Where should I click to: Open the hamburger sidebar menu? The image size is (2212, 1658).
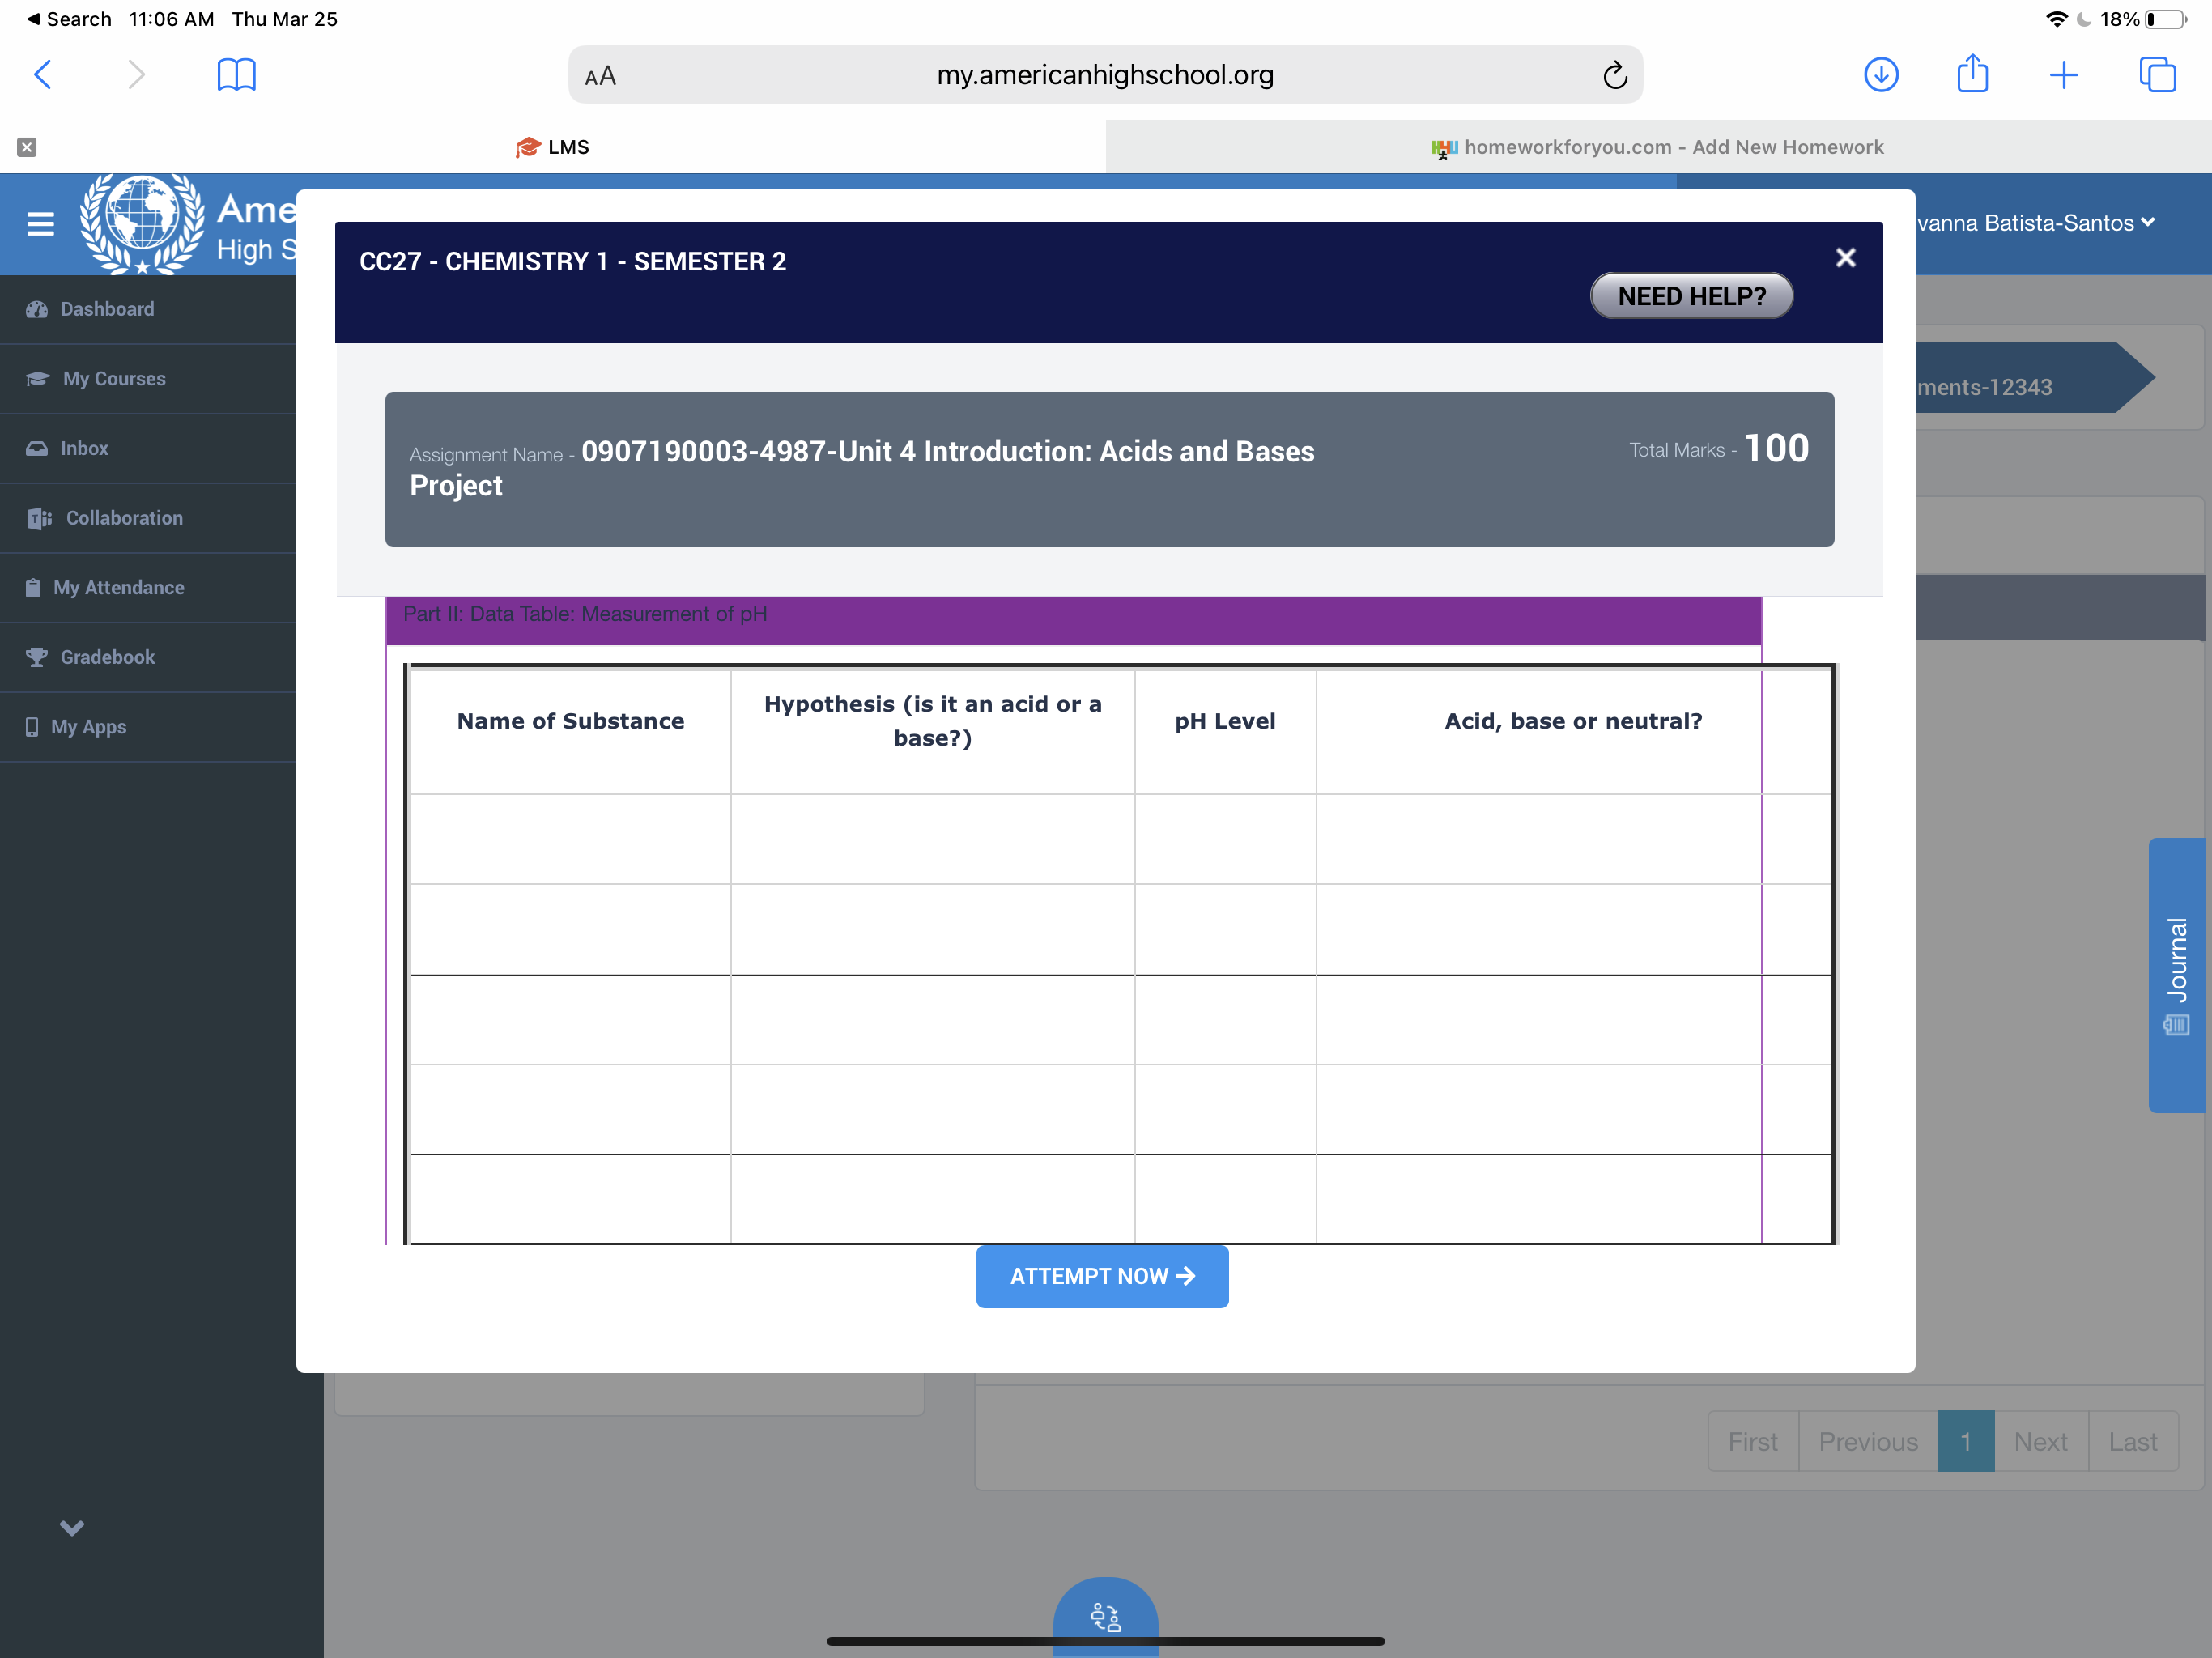coord(40,223)
